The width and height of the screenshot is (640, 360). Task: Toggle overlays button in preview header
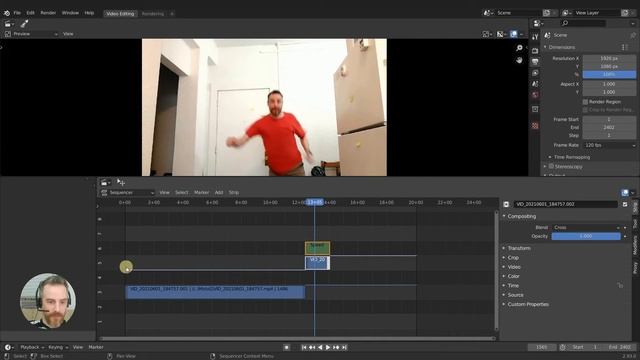click(x=513, y=34)
